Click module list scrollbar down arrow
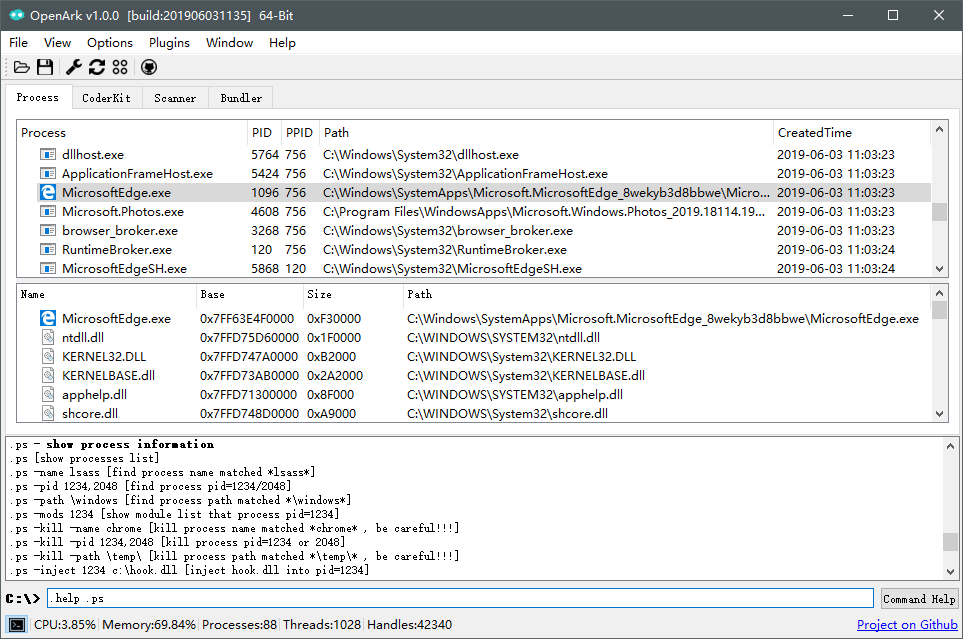Screen dimensions: 963x639 point(939,414)
